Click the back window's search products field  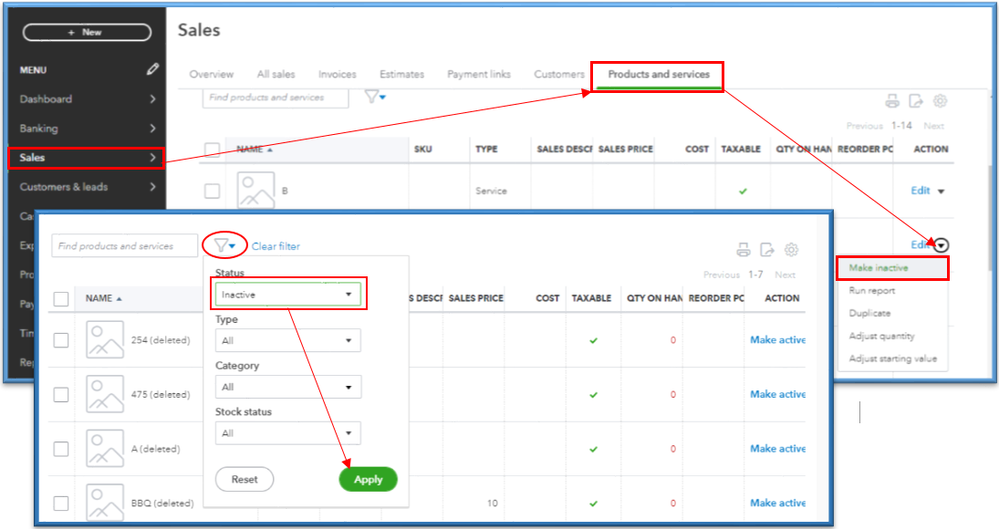275,98
